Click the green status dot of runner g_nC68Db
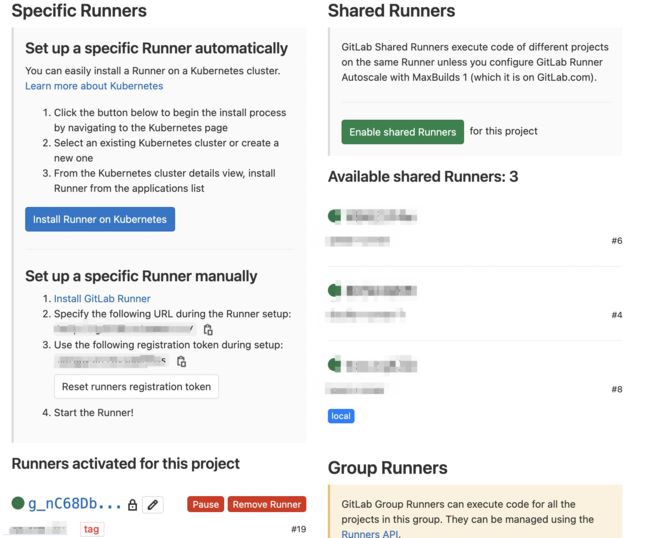The height and width of the screenshot is (538, 650). 18,503
